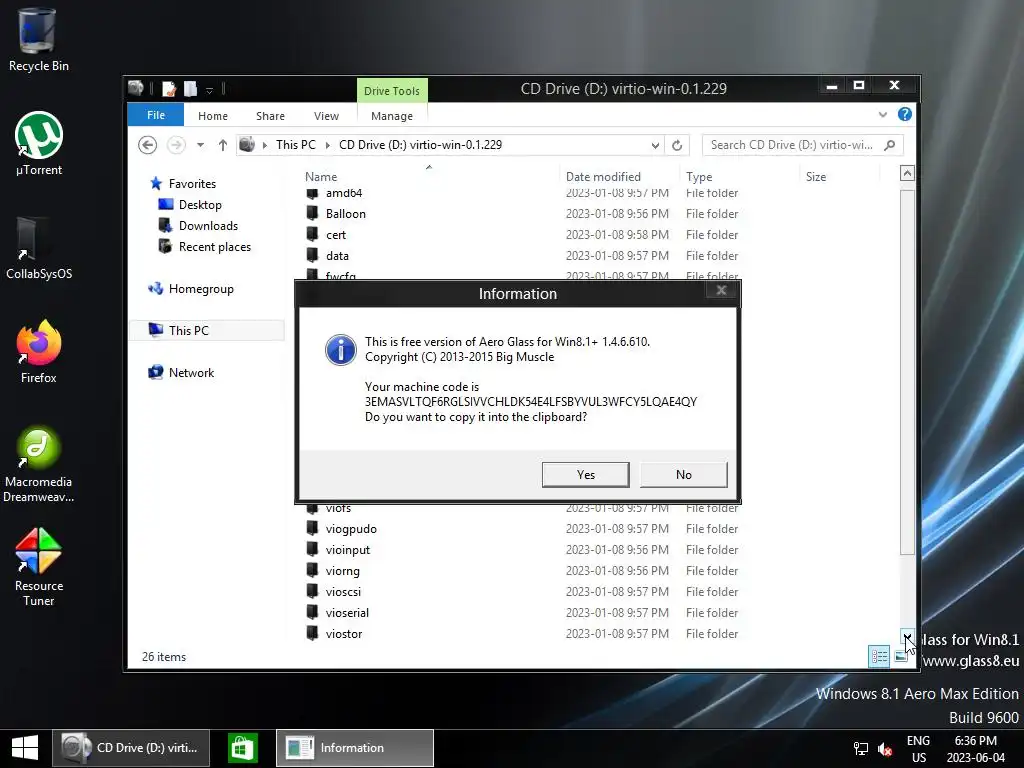Select the cert folder icon

pyautogui.click(x=313, y=234)
